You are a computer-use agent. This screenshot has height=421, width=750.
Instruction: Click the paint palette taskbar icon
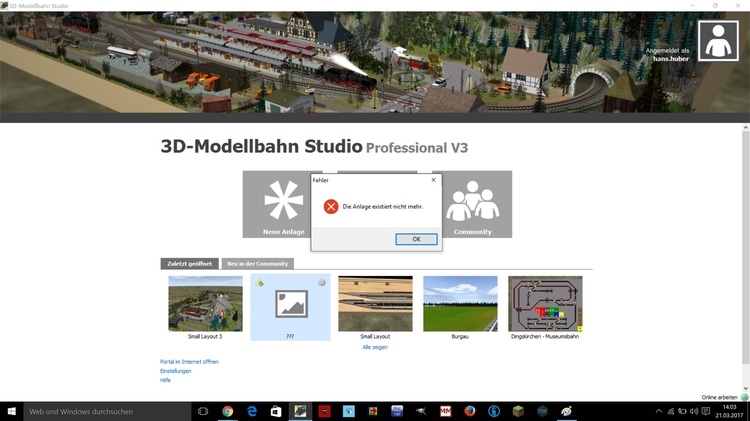point(566,411)
